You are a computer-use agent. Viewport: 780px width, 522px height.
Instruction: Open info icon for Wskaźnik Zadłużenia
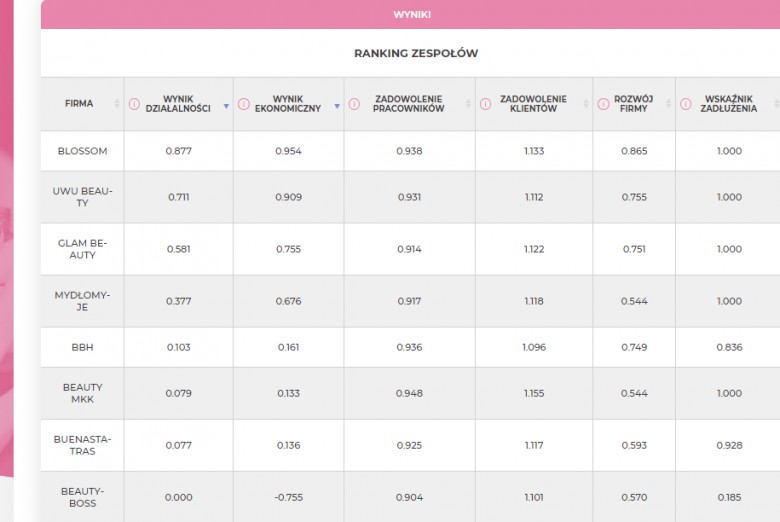[686, 104]
